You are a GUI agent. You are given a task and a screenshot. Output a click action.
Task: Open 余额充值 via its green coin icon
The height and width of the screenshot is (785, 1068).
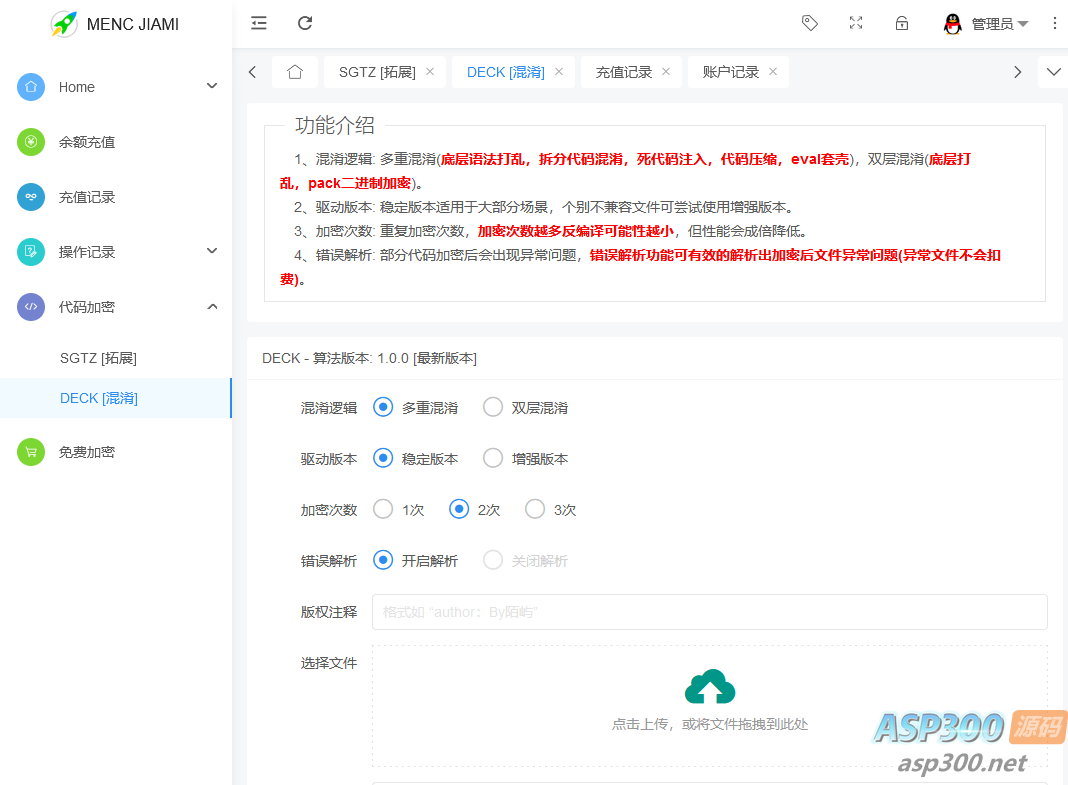tap(31, 142)
